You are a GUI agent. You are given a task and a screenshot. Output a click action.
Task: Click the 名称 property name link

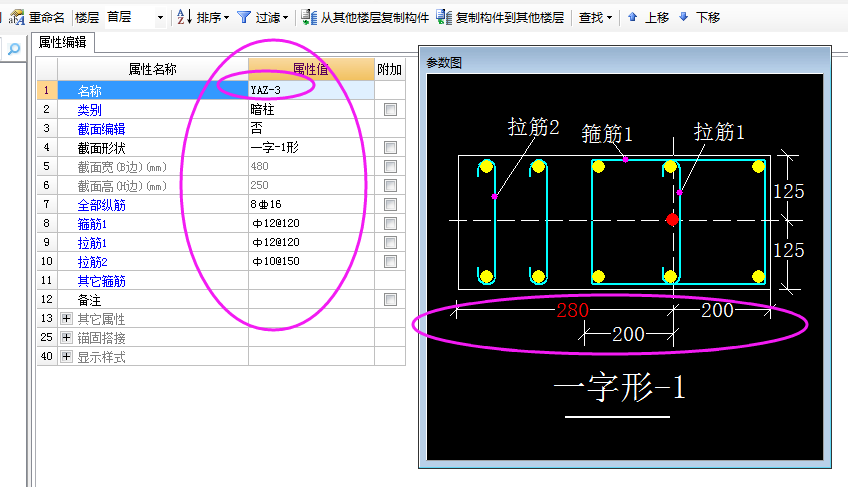[89, 91]
